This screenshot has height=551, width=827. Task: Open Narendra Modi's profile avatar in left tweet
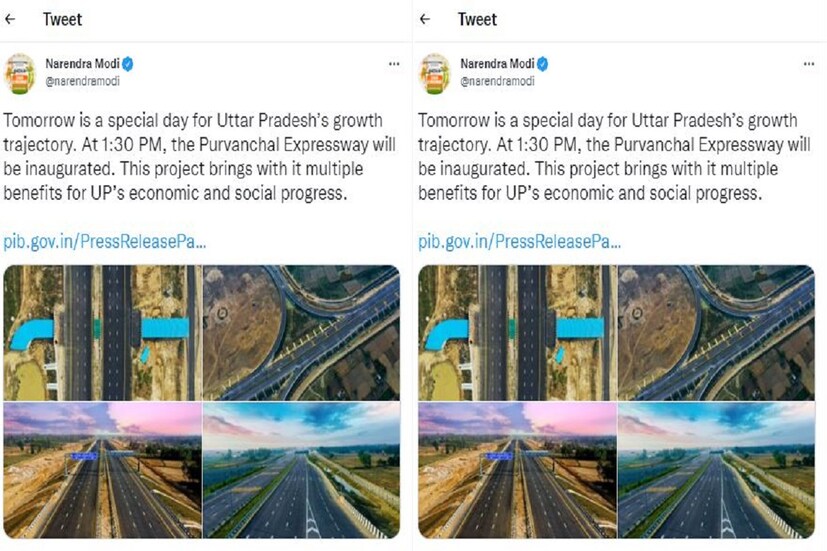pyautogui.click(x=20, y=73)
